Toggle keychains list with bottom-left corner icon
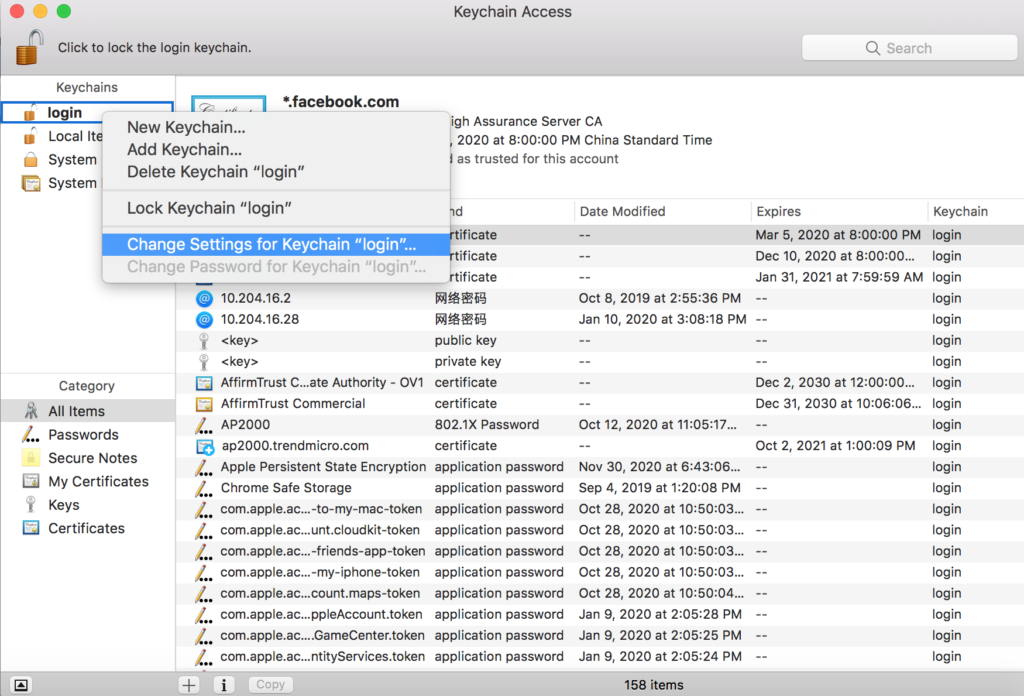This screenshot has width=1024, height=696. tap(21, 685)
